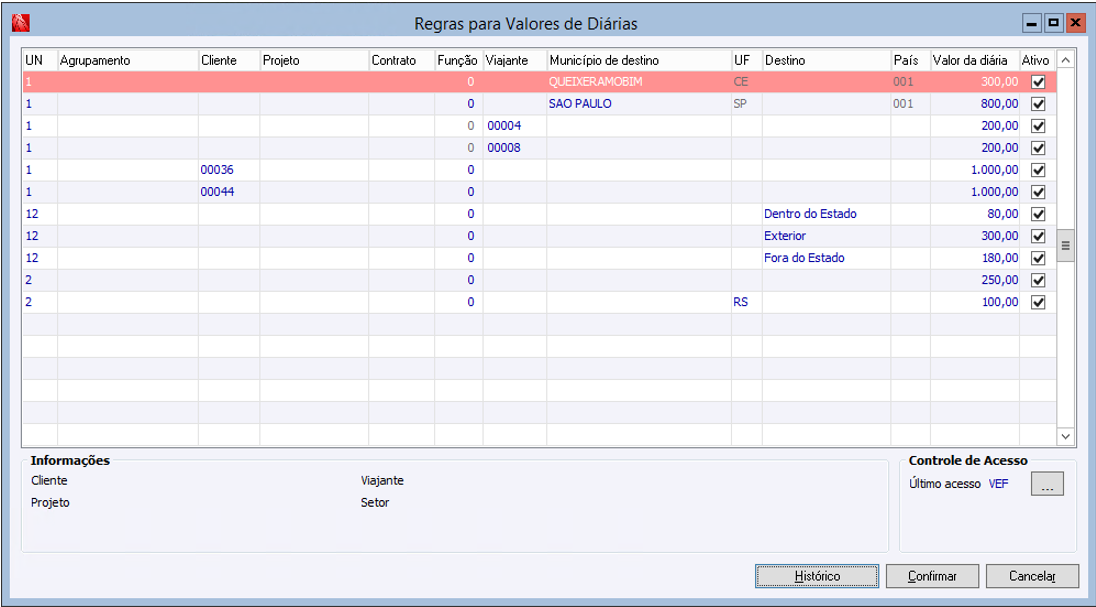Click Valor da diária column header
This screenshot has width=1096, height=607.
coord(974,61)
